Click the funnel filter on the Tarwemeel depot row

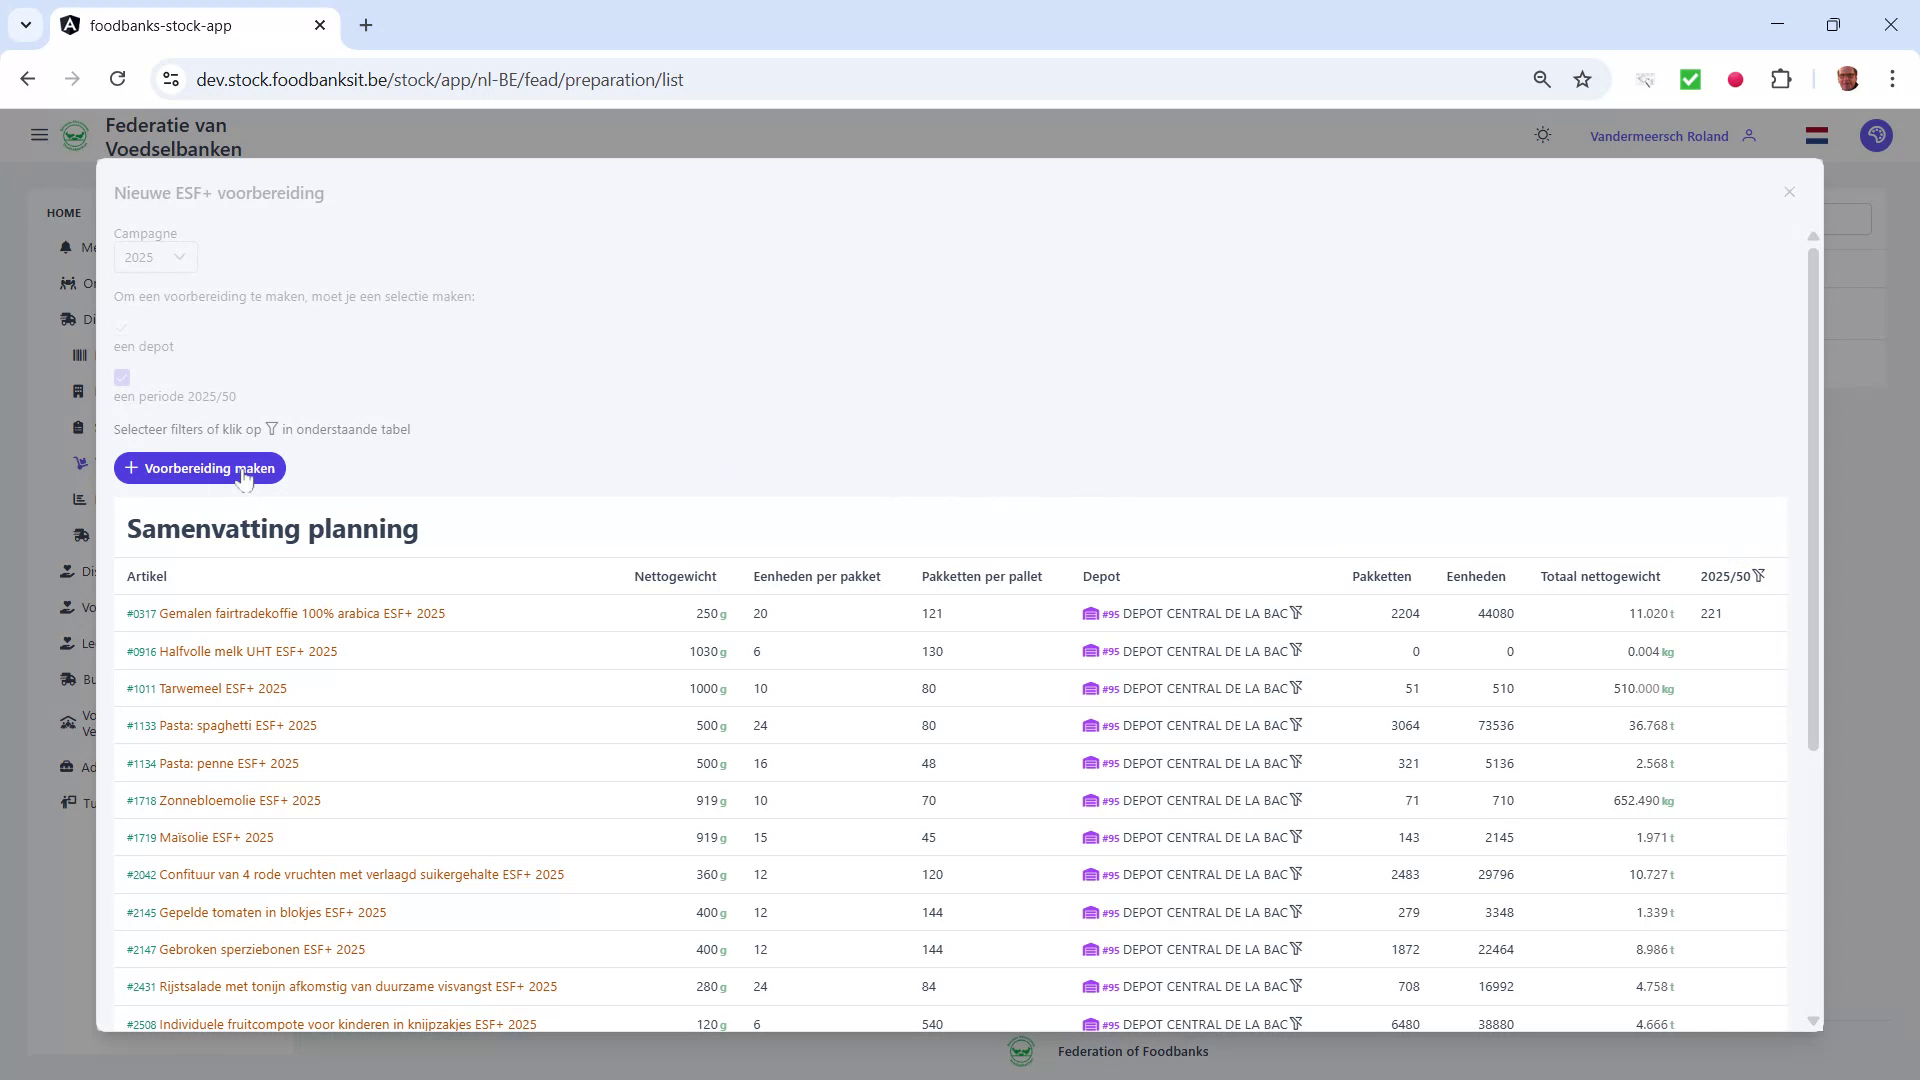pos(1296,687)
